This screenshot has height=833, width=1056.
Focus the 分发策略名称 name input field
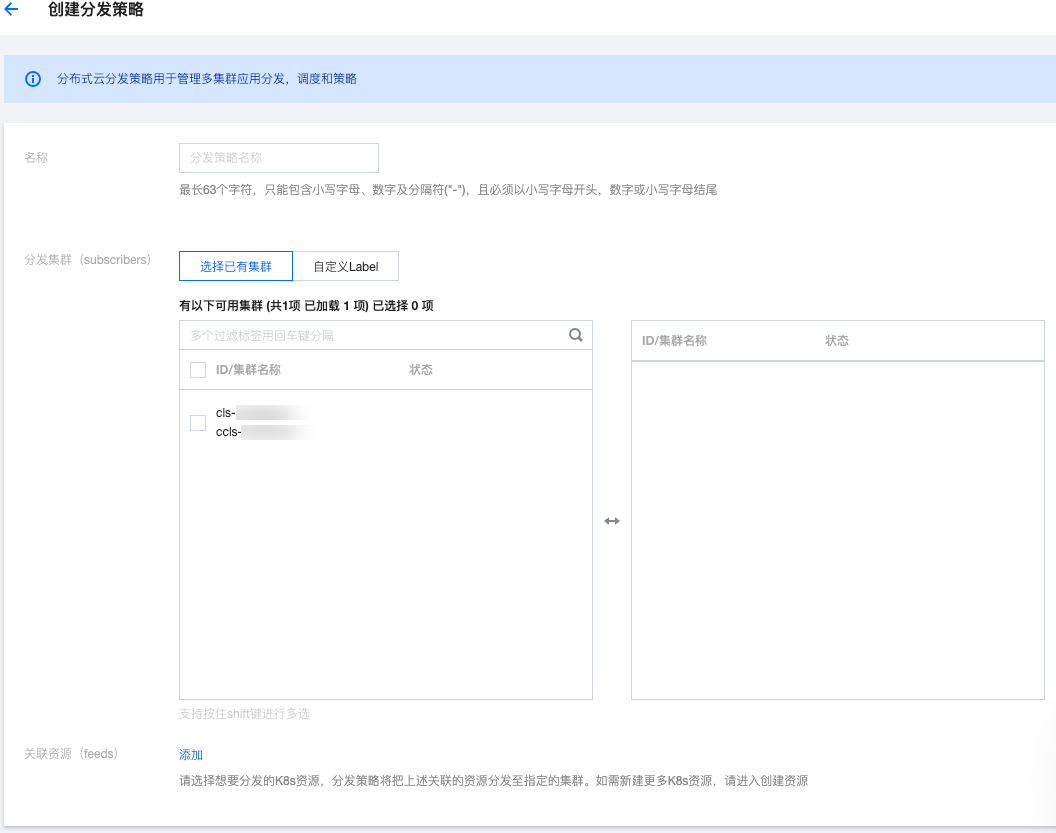pyautogui.click(x=279, y=158)
